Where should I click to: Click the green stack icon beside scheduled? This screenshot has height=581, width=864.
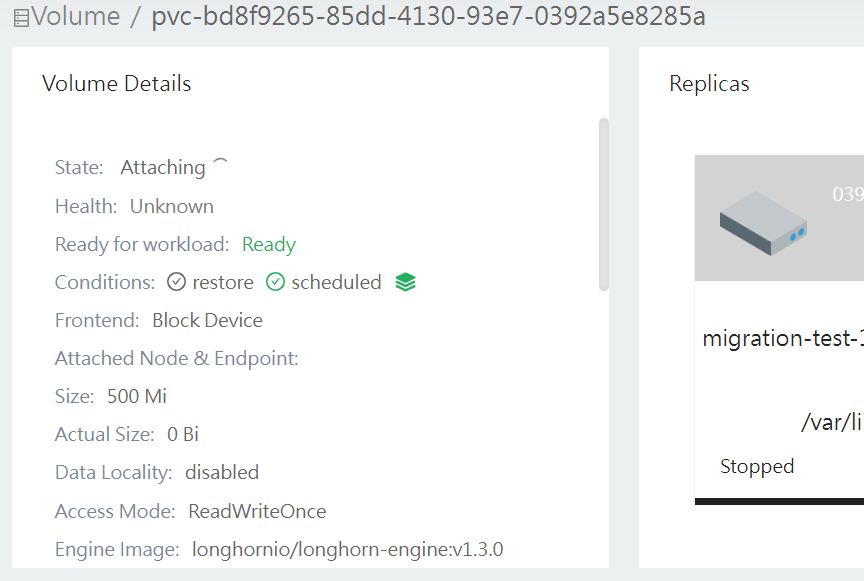tap(405, 281)
